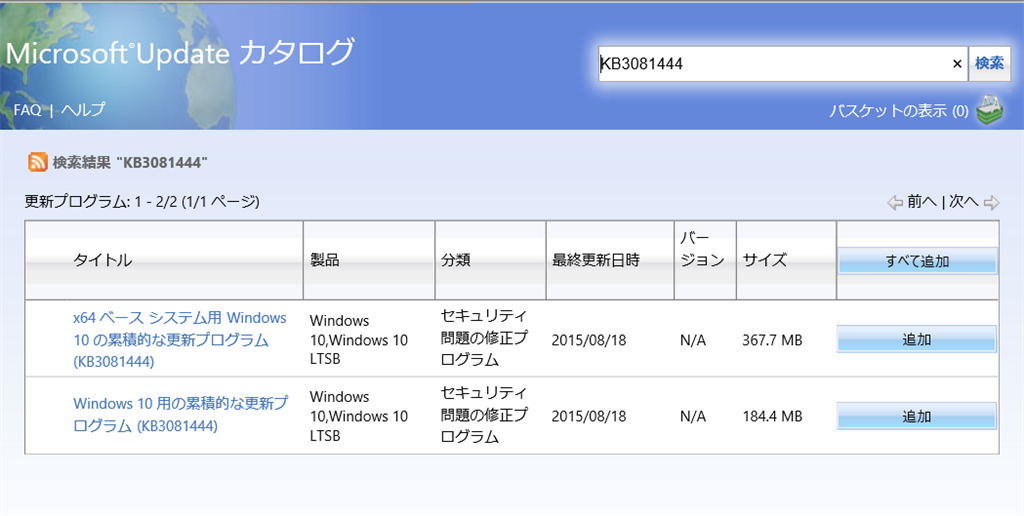This screenshot has width=1024, height=516.
Task: Click N/A in the x64 row
Action: click(693, 340)
